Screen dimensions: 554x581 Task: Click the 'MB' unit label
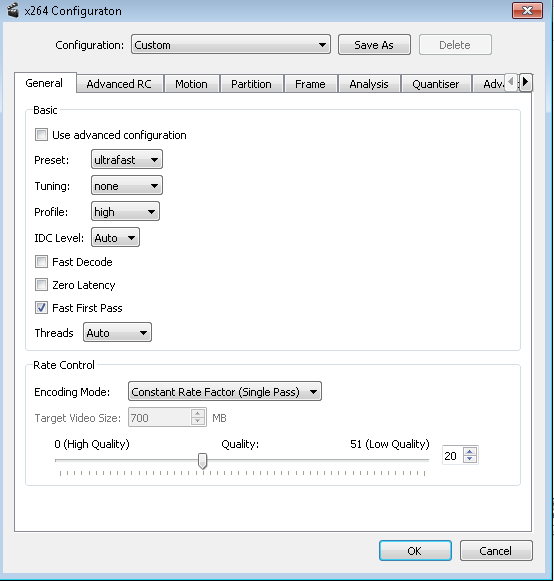click(219, 418)
